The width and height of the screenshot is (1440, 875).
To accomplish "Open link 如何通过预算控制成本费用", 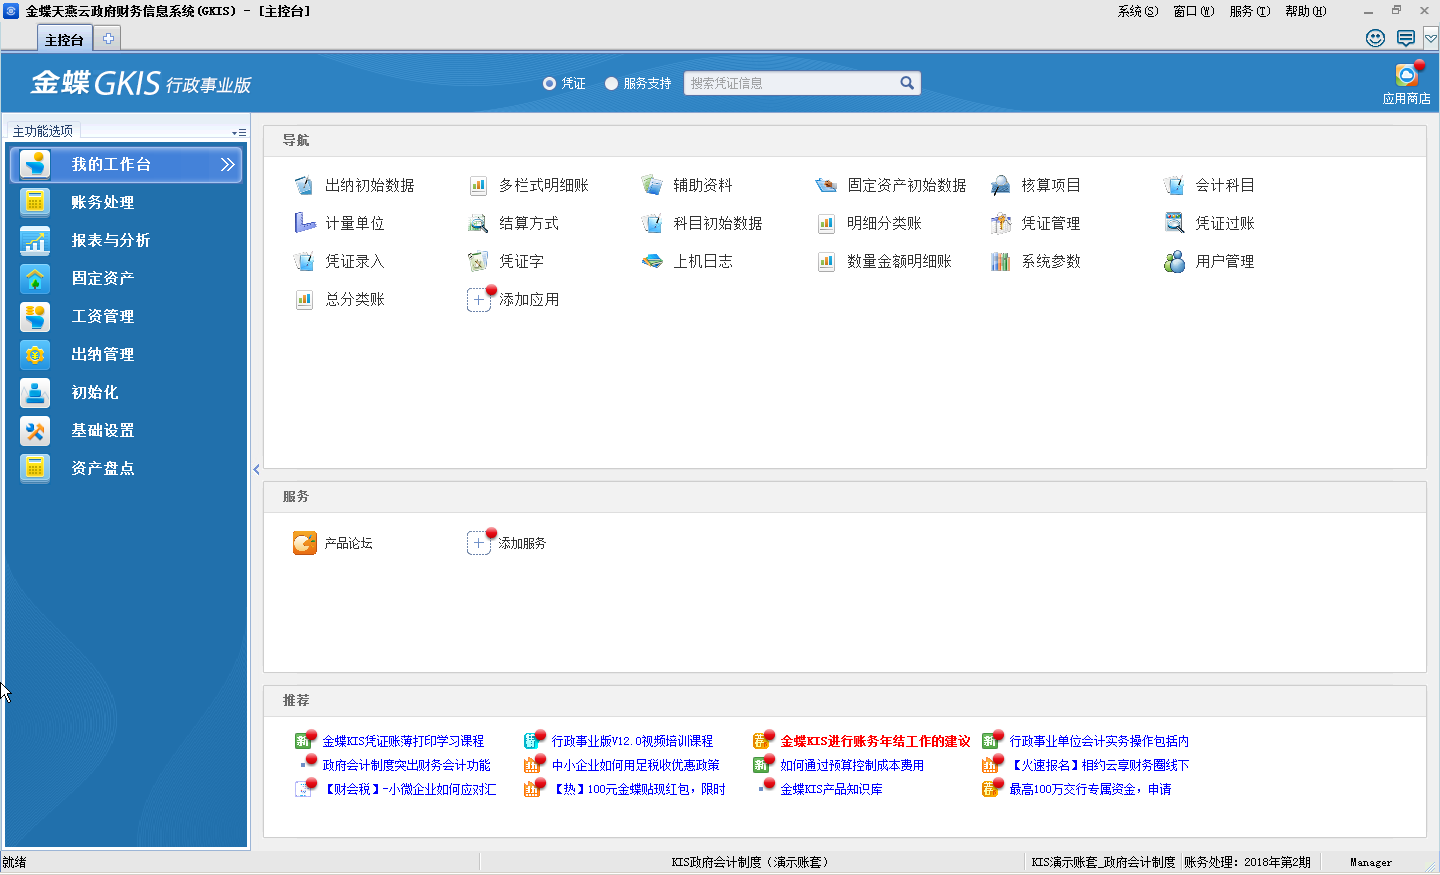I will click(x=852, y=765).
